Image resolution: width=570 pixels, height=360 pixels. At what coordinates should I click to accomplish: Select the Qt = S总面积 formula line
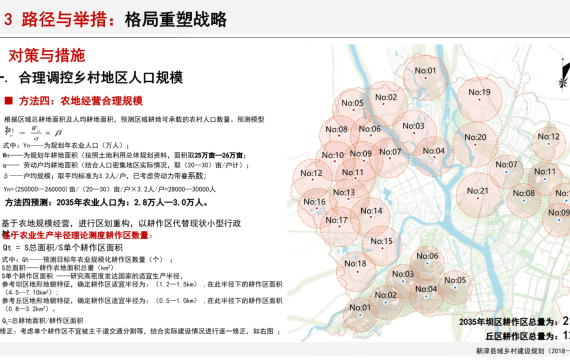click(63, 248)
